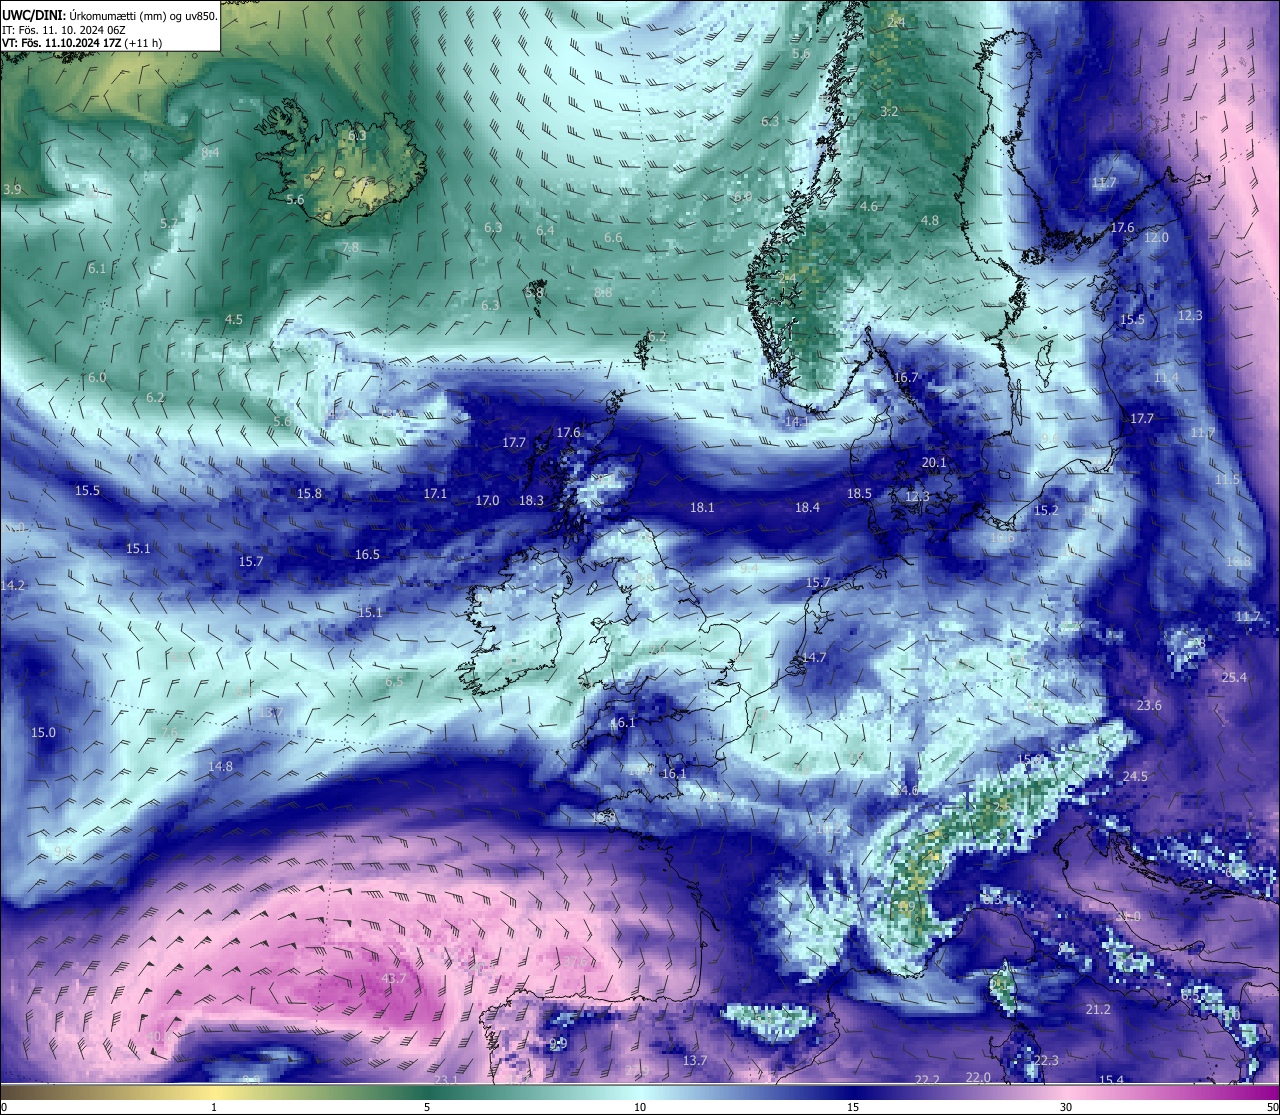Click the color scale tick labeled 15
The width and height of the screenshot is (1280, 1115).
click(x=853, y=1107)
